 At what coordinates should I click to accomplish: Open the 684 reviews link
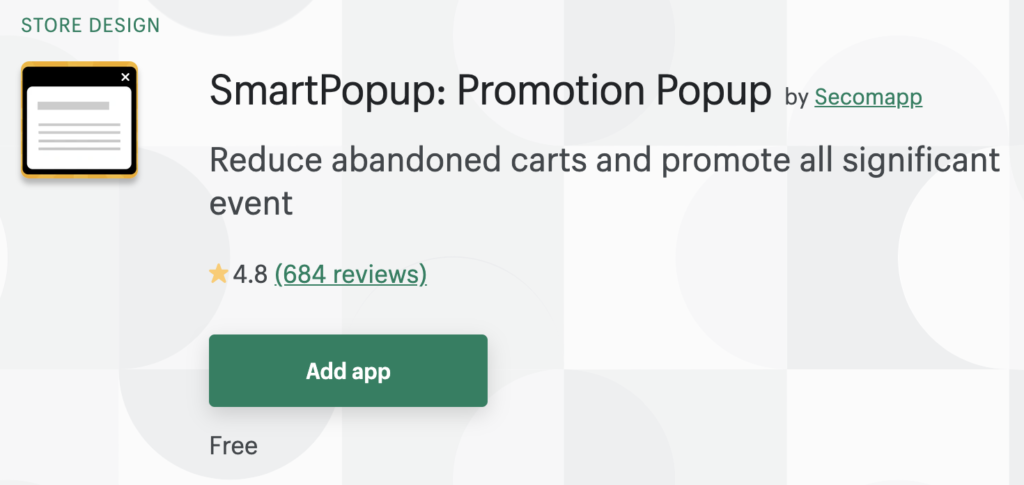pos(350,274)
